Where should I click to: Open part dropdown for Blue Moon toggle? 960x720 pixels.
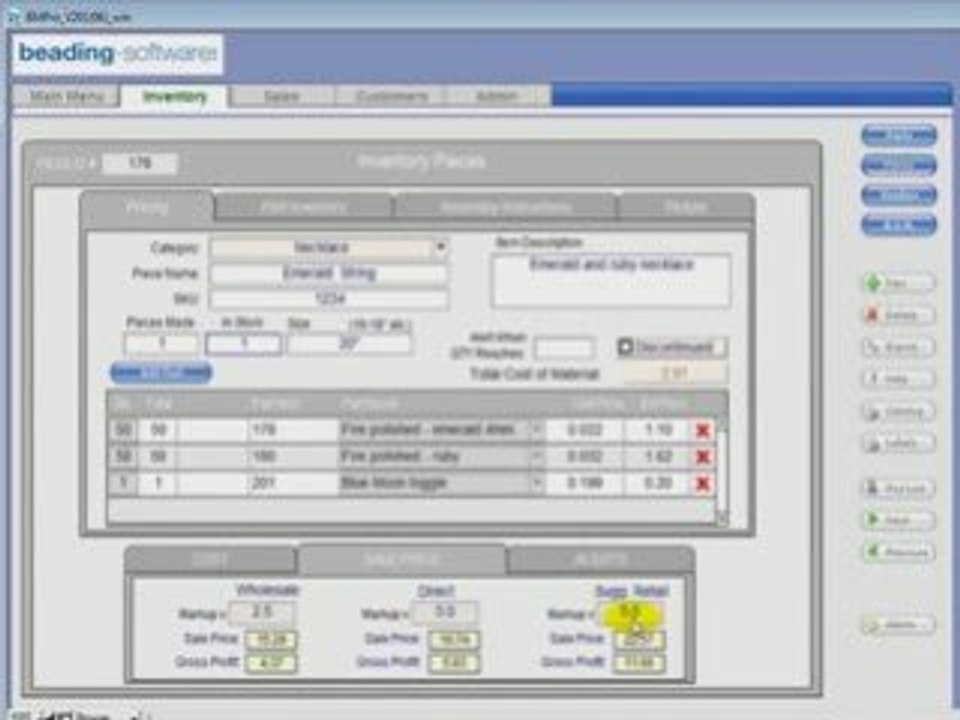point(536,483)
